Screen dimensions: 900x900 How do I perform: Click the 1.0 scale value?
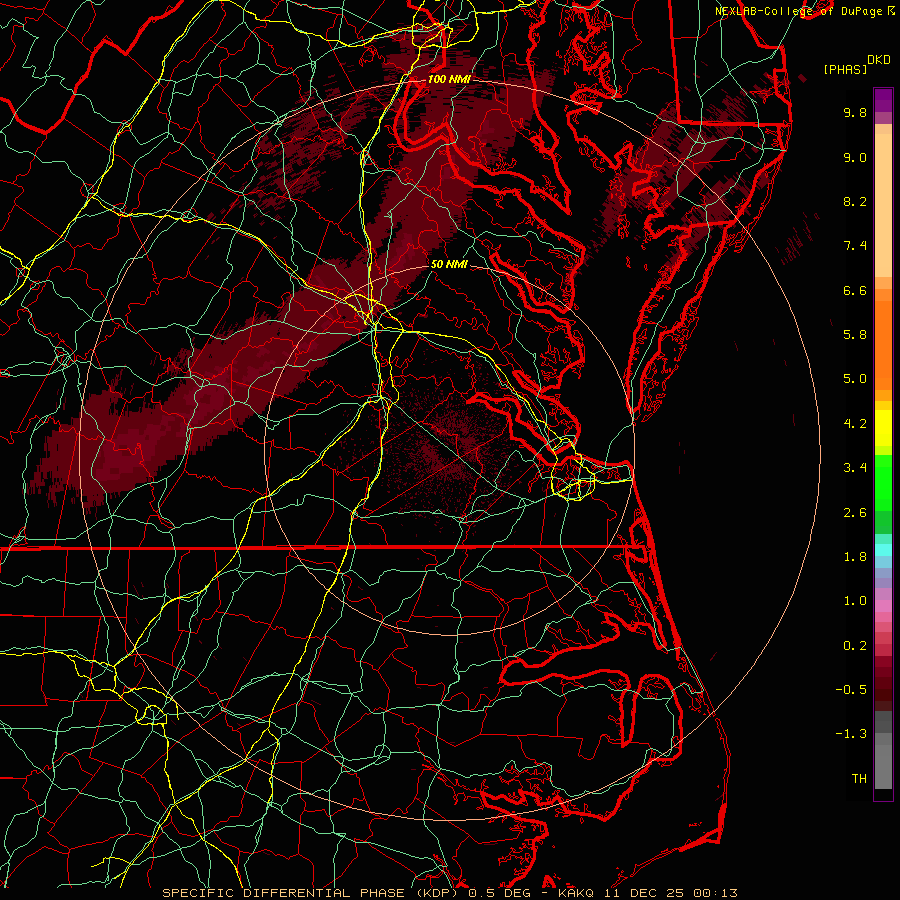tap(855, 601)
